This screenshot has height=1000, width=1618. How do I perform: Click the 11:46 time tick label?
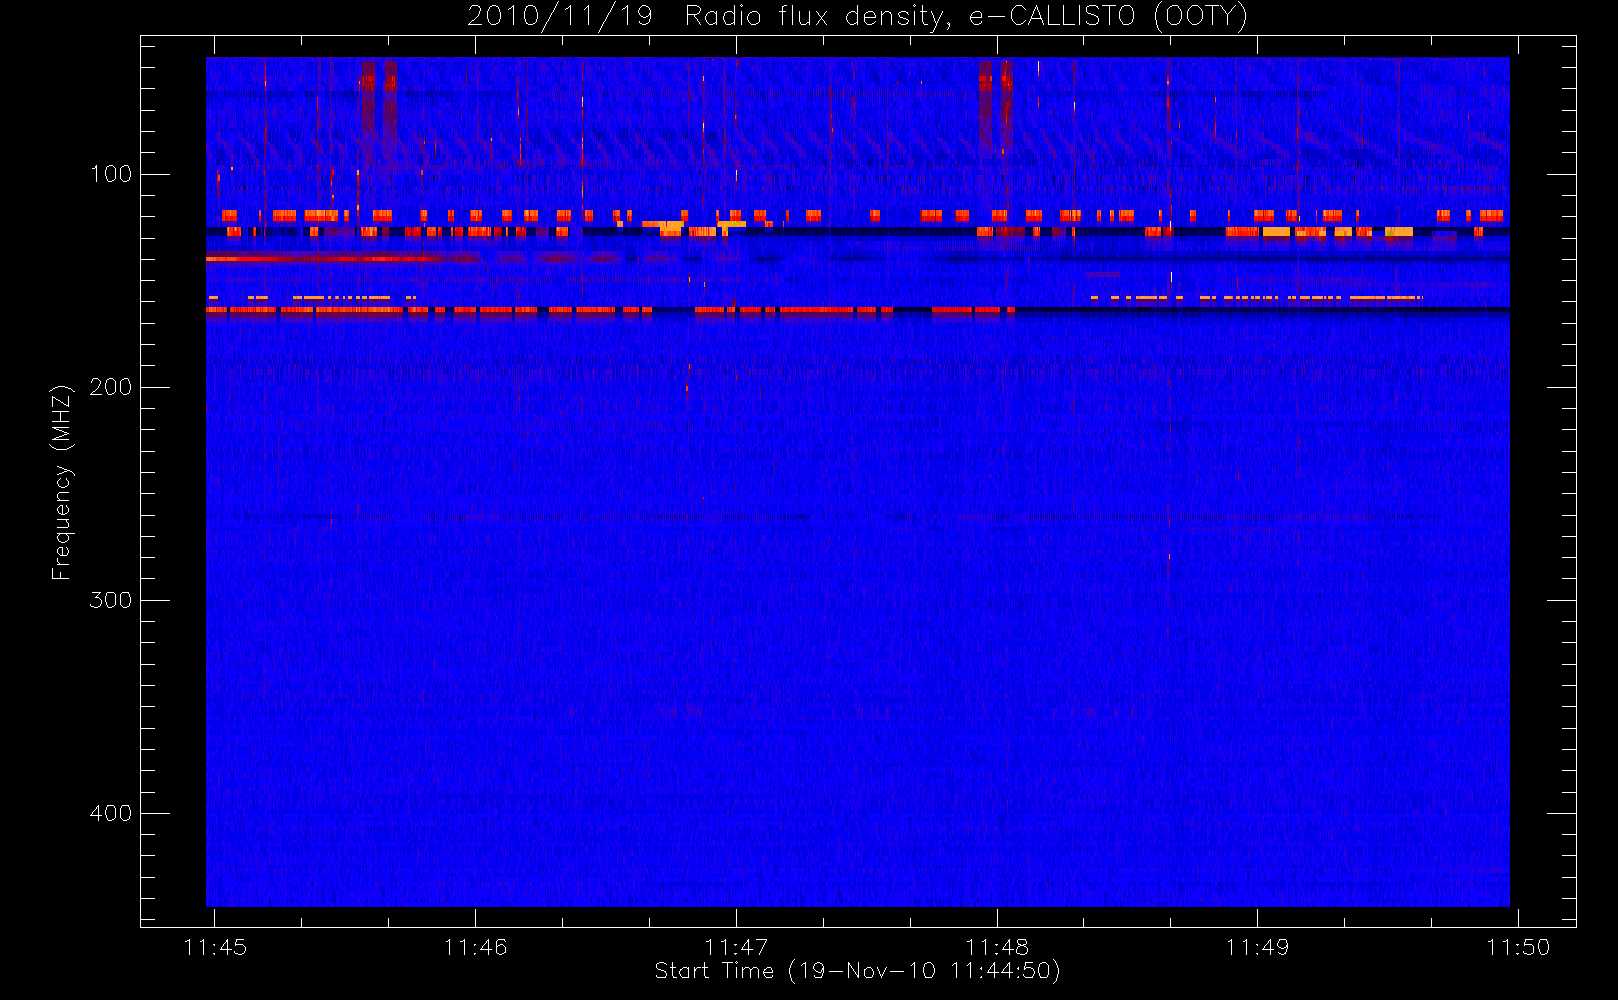[475, 947]
